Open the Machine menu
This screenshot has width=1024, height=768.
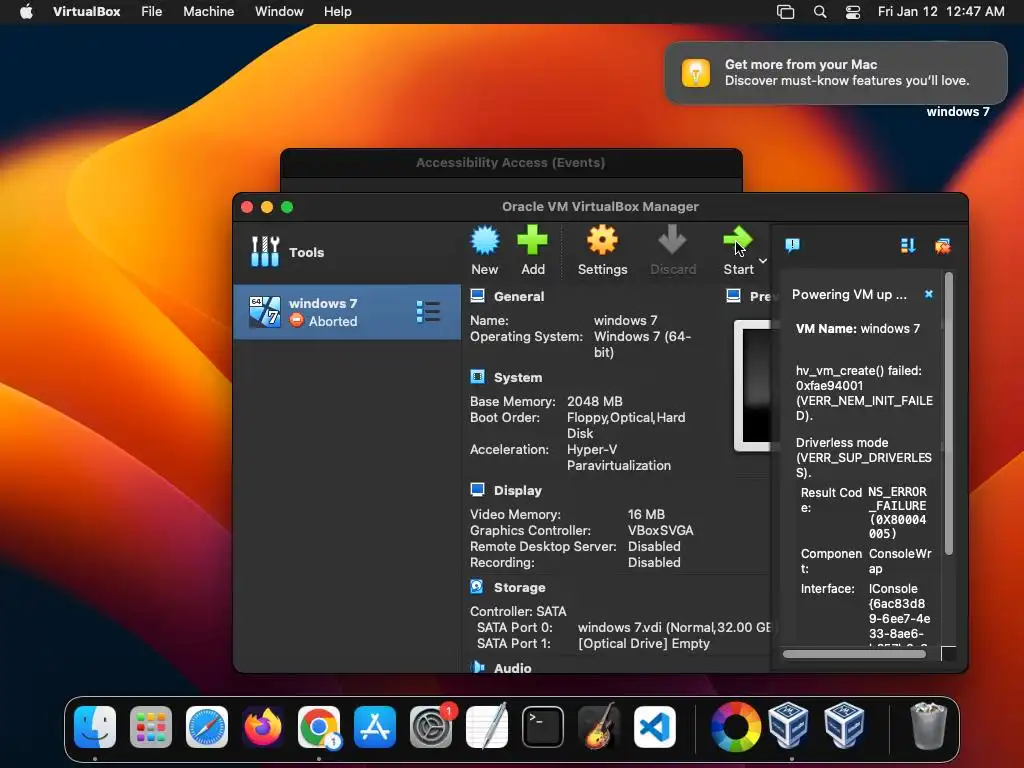point(208,11)
